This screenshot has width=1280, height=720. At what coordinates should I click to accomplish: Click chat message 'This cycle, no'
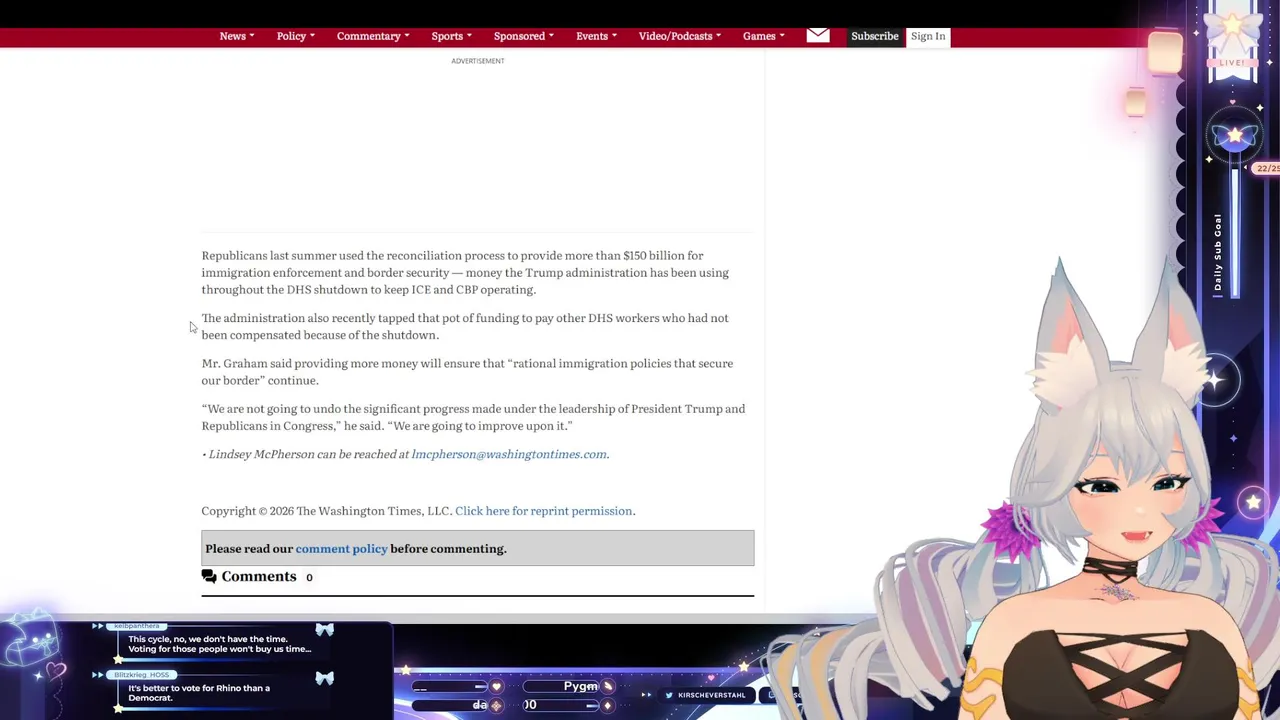point(219,644)
